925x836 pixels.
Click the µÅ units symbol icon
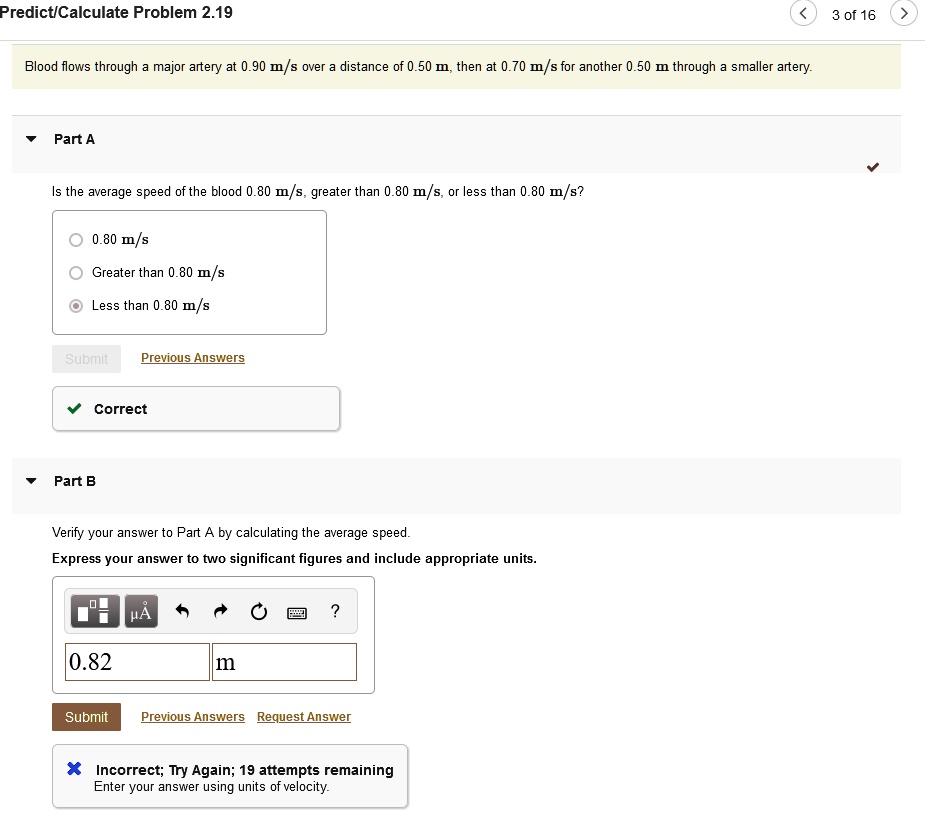(x=141, y=611)
